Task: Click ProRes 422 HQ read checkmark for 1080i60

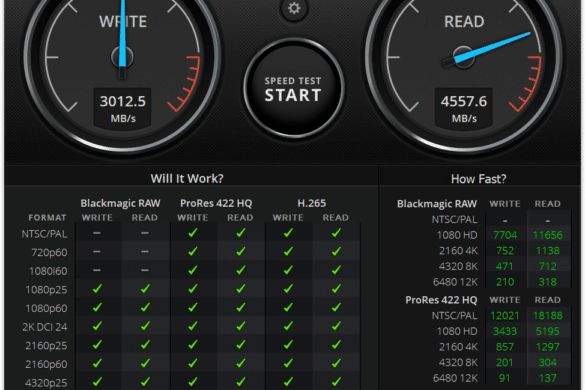Action: (x=241, y=270)
